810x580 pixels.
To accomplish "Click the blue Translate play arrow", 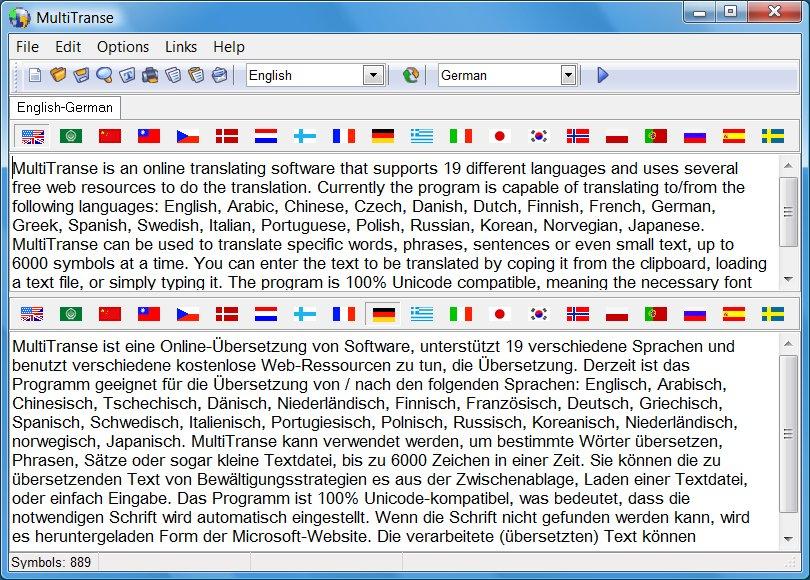I will tap(602, 75).
